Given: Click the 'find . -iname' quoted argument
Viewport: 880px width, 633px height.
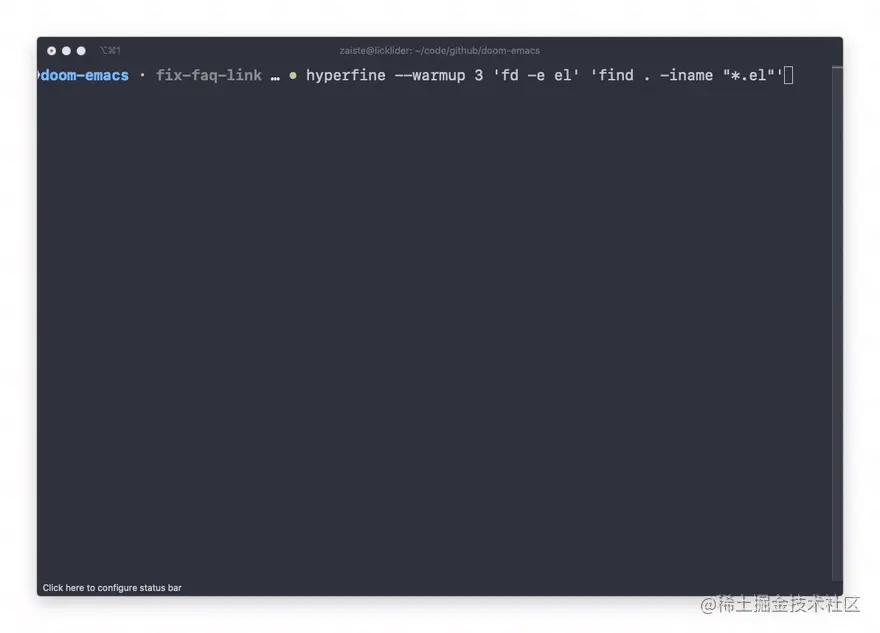Looking at the screenshot, I should pos(686,75).
